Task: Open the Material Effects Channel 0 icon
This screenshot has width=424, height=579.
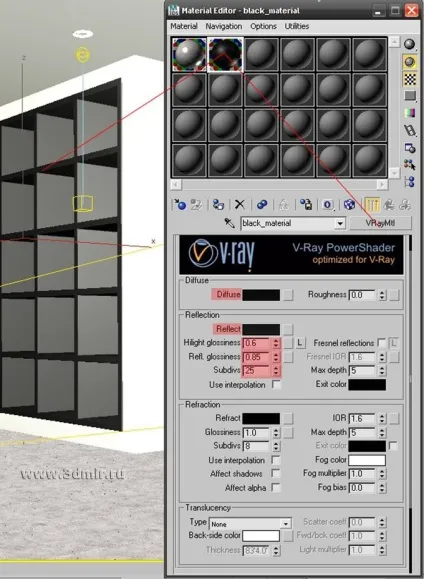Action: pyautogui.click(x=328, y=204)
